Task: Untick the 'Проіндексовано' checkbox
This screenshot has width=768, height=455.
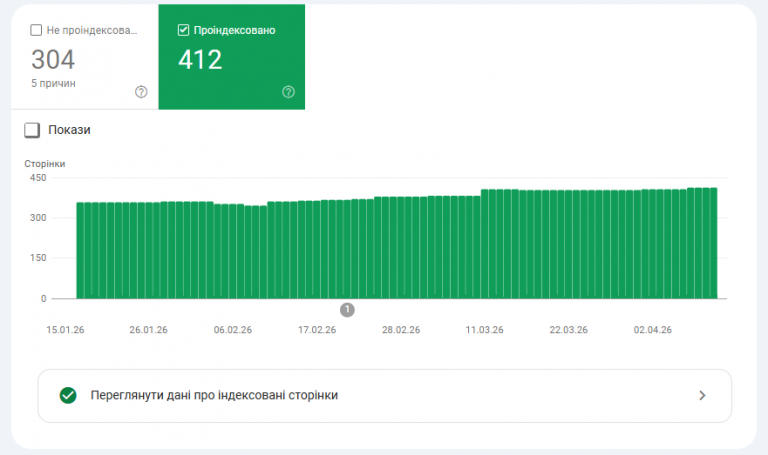Action: coord(183,30)
